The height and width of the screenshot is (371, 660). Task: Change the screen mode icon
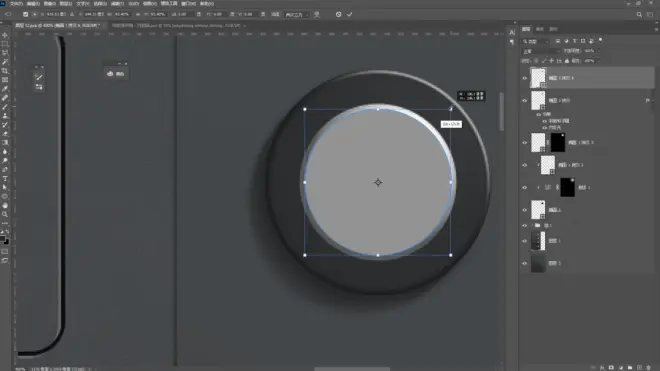pyautogui.click(x=5, y=261)
